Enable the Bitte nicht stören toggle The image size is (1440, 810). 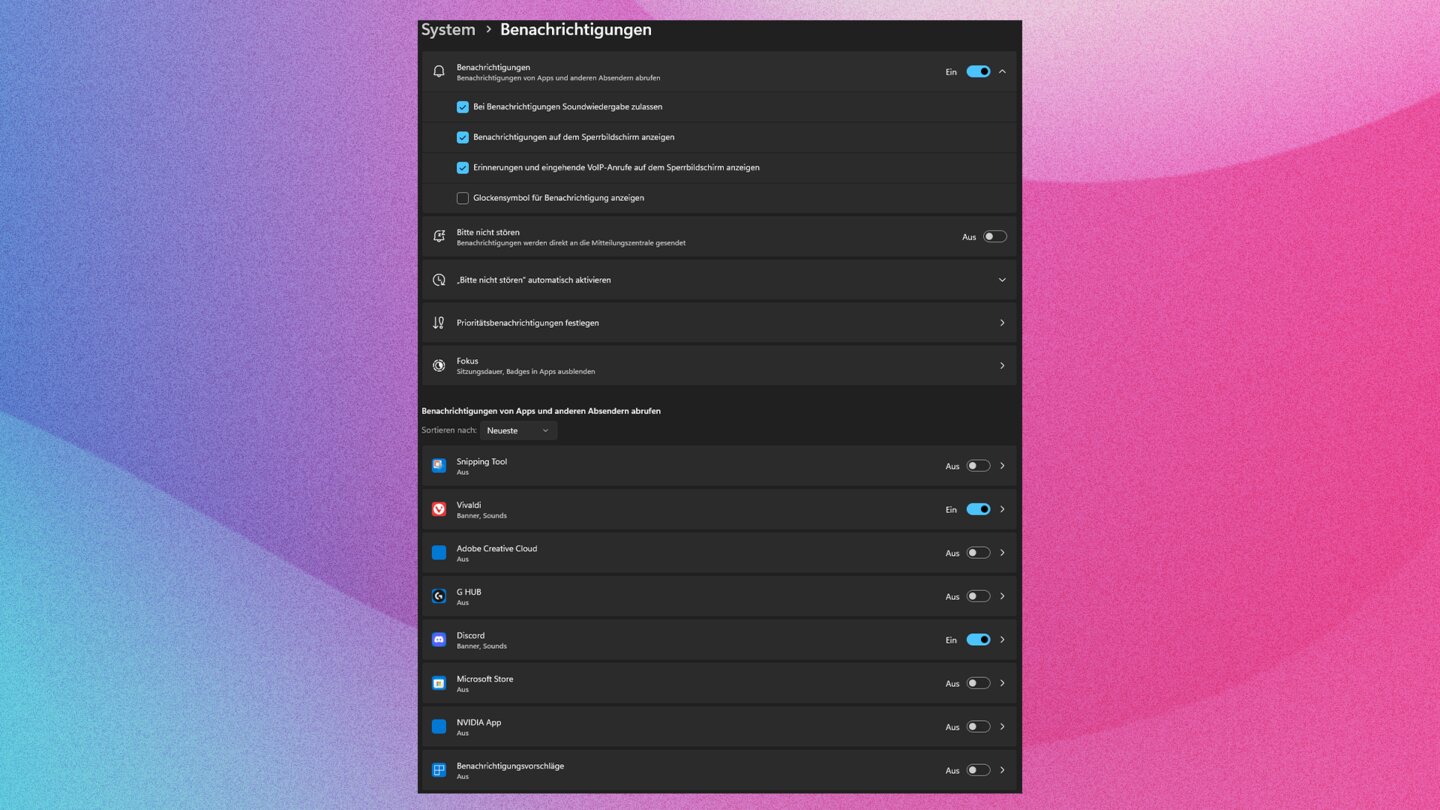(x=993, y=237)
